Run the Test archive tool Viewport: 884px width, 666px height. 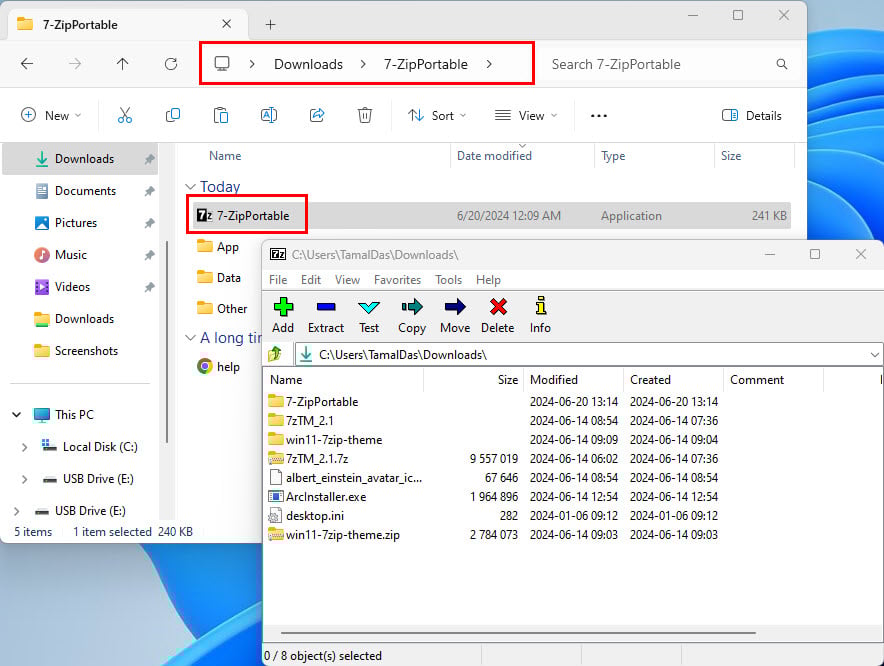coord(369,308)
